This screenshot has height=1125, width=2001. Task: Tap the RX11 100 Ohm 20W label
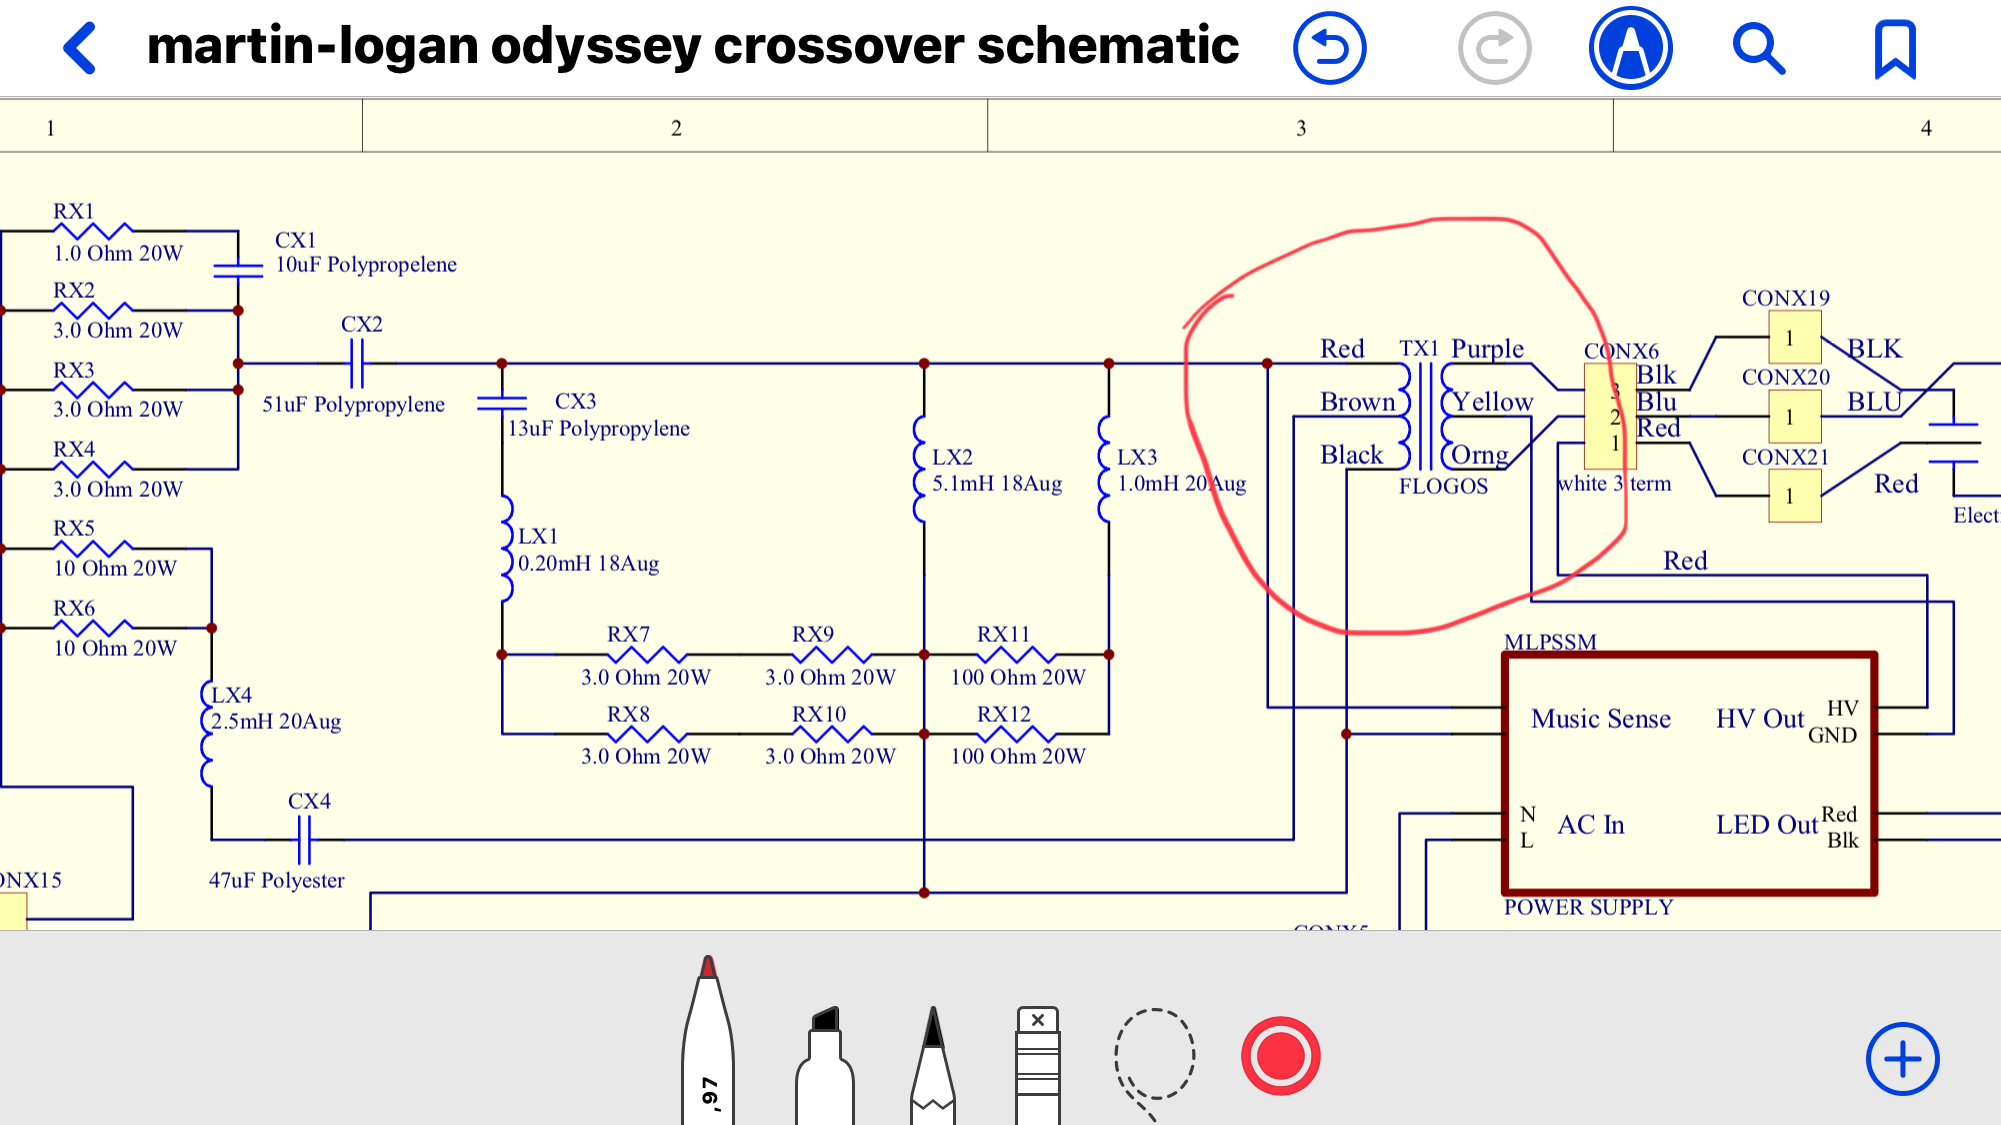1017,656
